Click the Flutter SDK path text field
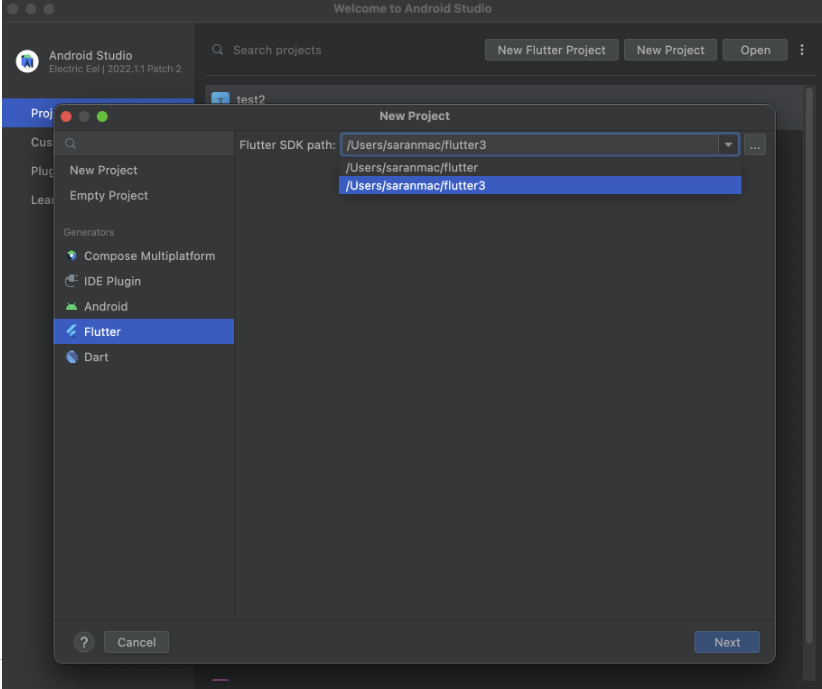The image size is (822, 689). (x=529, y=145)
